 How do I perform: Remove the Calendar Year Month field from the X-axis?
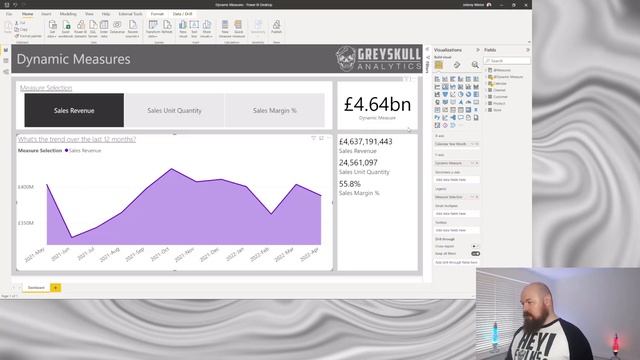(477, 144)
